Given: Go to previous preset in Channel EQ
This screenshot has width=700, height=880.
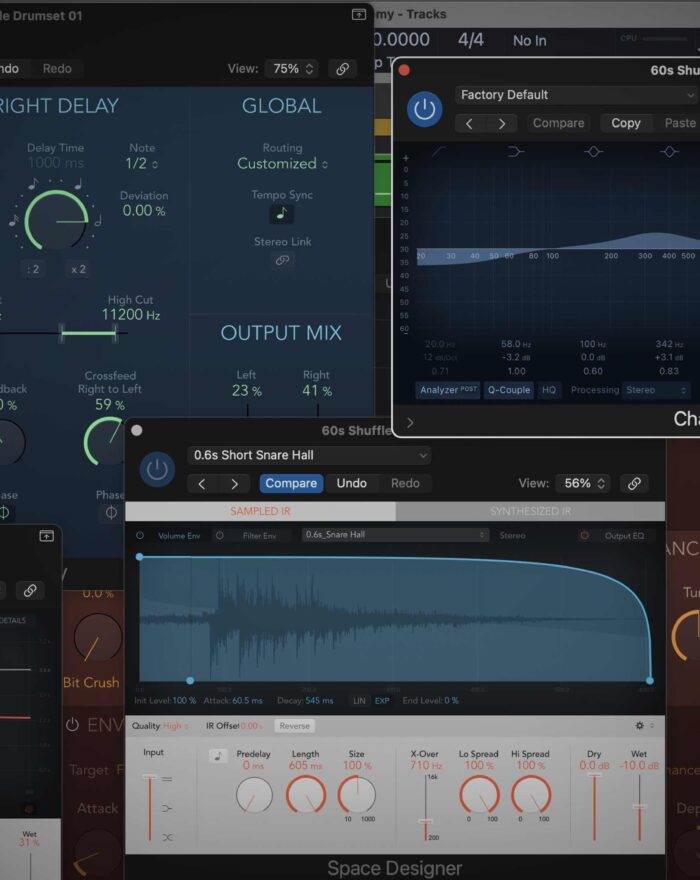Looking at the screenshot, I should 469,123.
